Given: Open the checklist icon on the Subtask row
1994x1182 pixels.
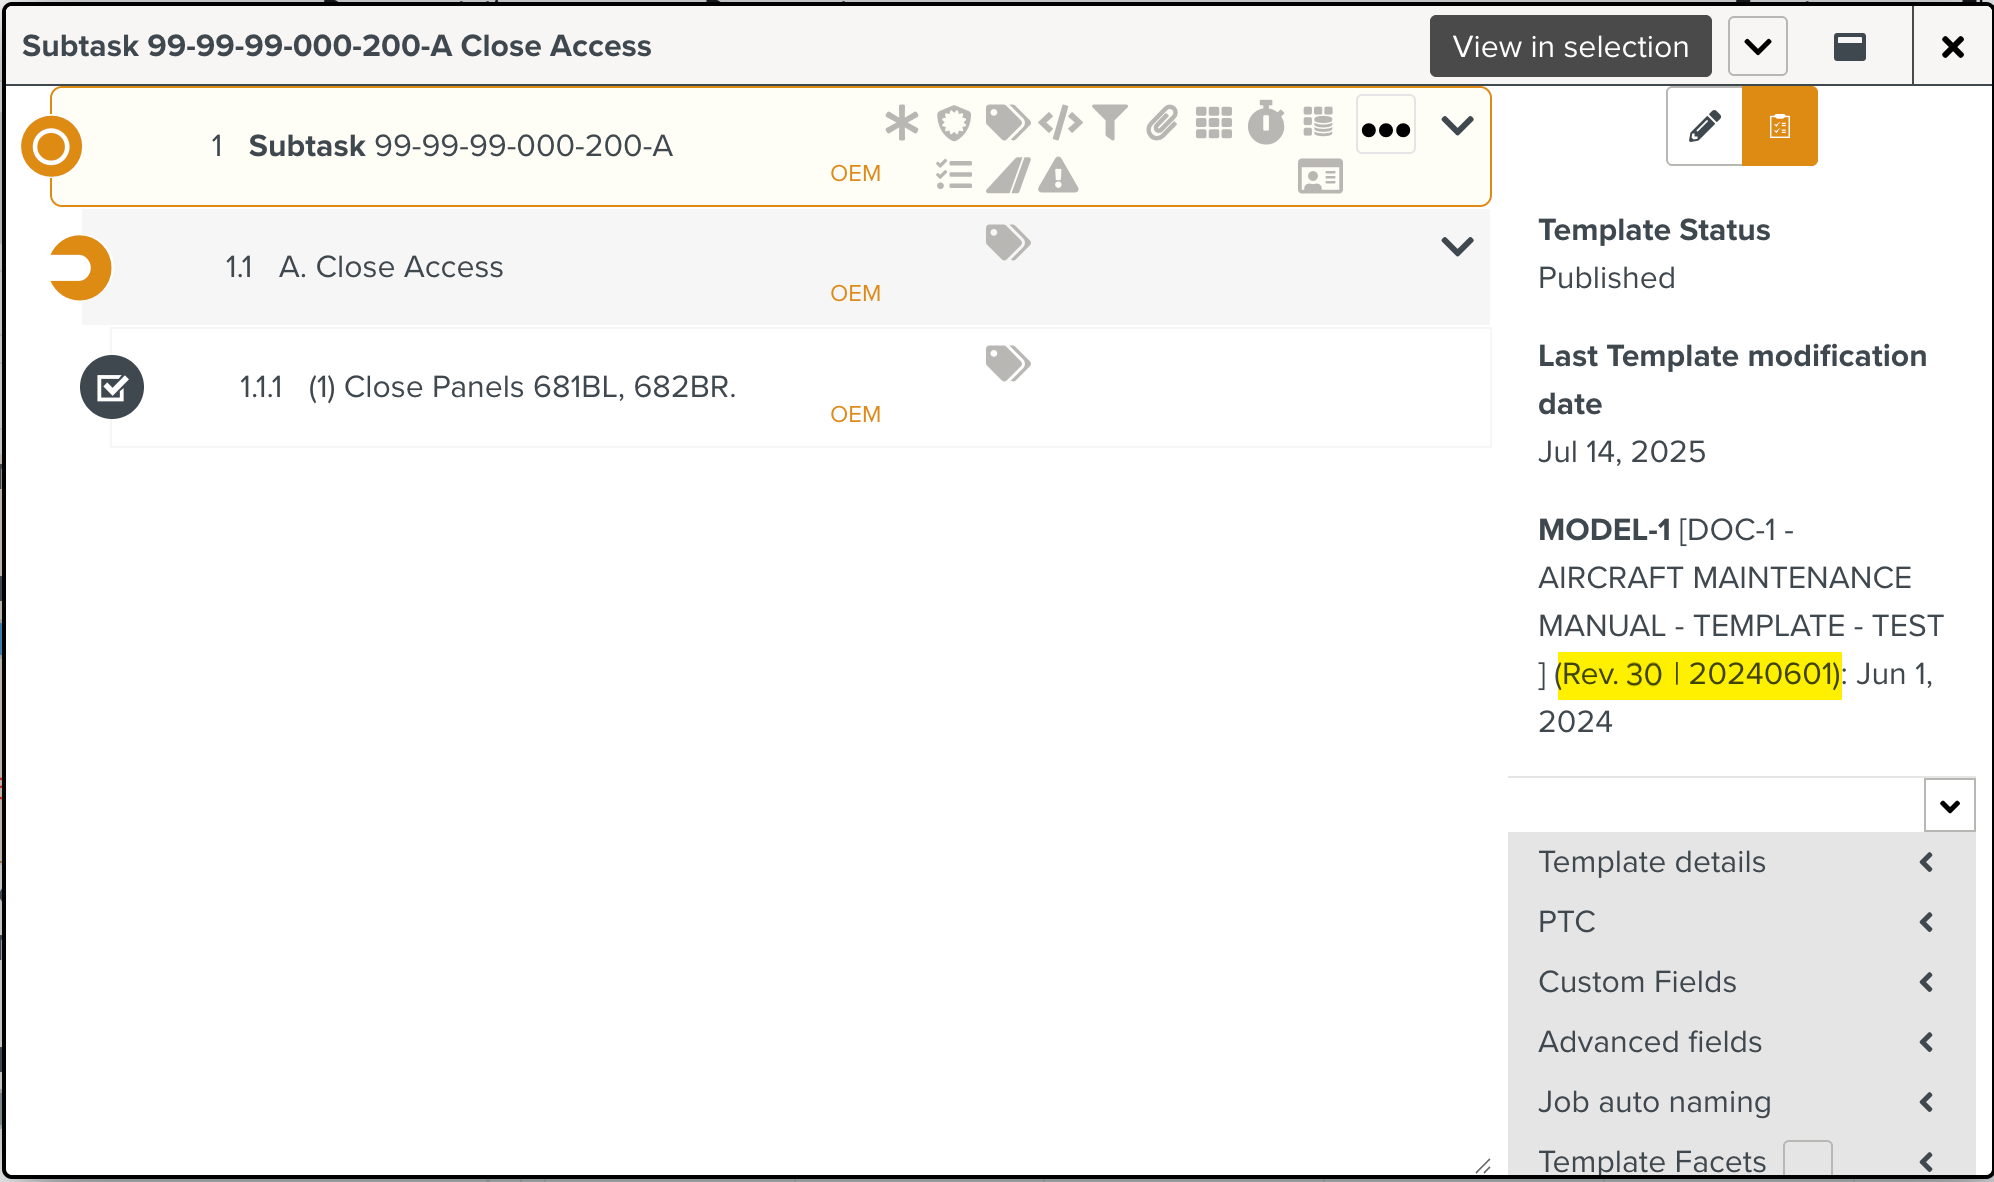Looking at the screenshot, I should (955, 173).
